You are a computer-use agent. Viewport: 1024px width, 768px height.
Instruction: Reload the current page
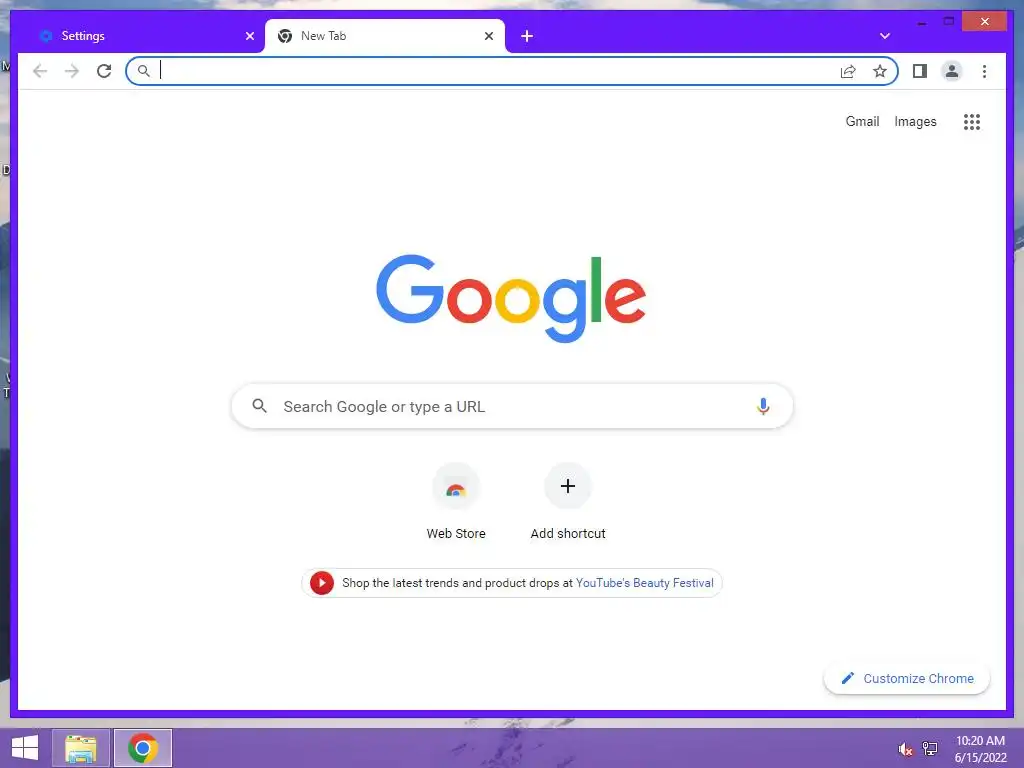104,71
